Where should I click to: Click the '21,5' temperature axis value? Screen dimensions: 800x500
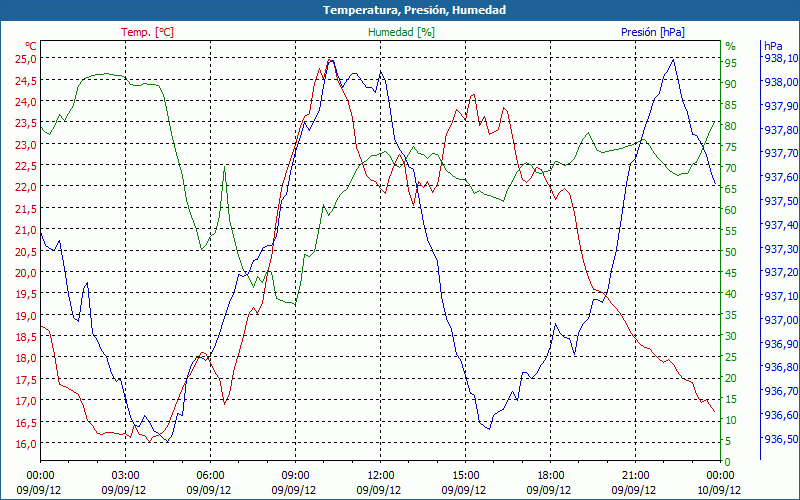25,209
